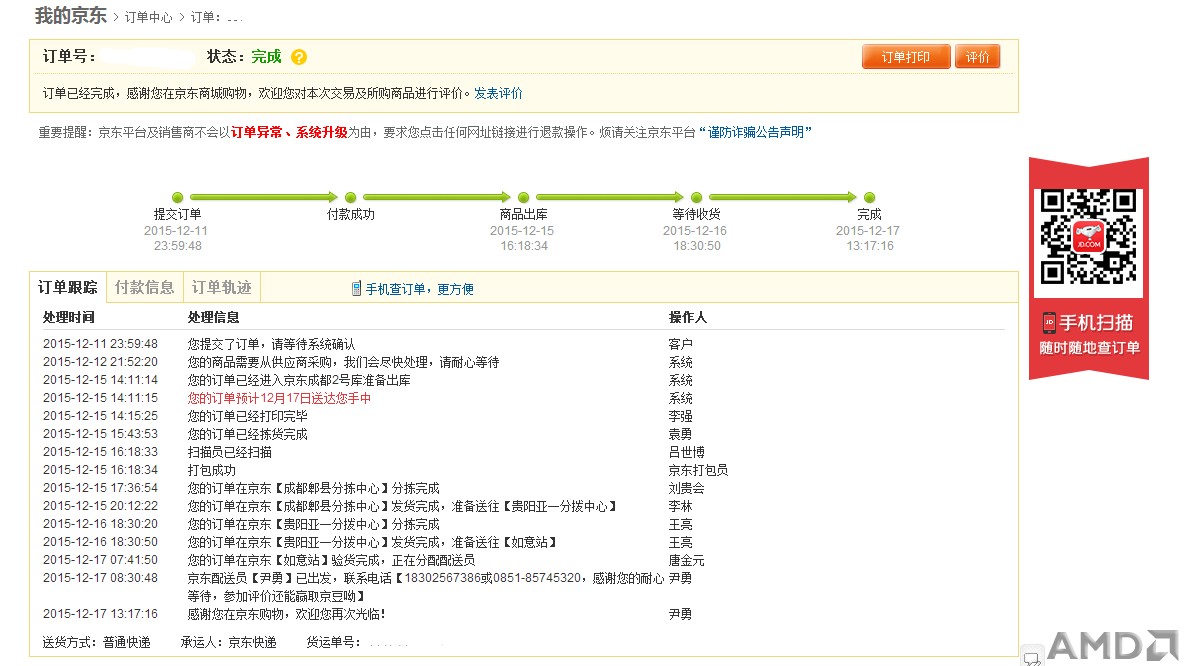Click operator name 李强
Viewport: 1184px width, 666px height.
tap(680, 416)
